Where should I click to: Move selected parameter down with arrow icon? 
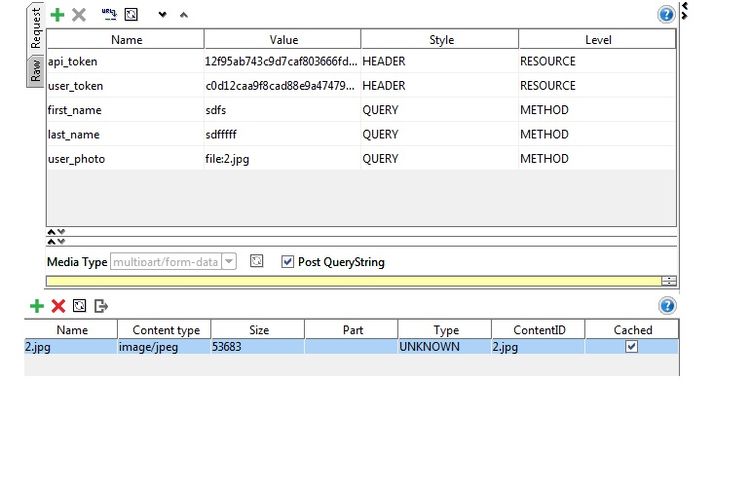pyautogui.click(x=162, y=15)
